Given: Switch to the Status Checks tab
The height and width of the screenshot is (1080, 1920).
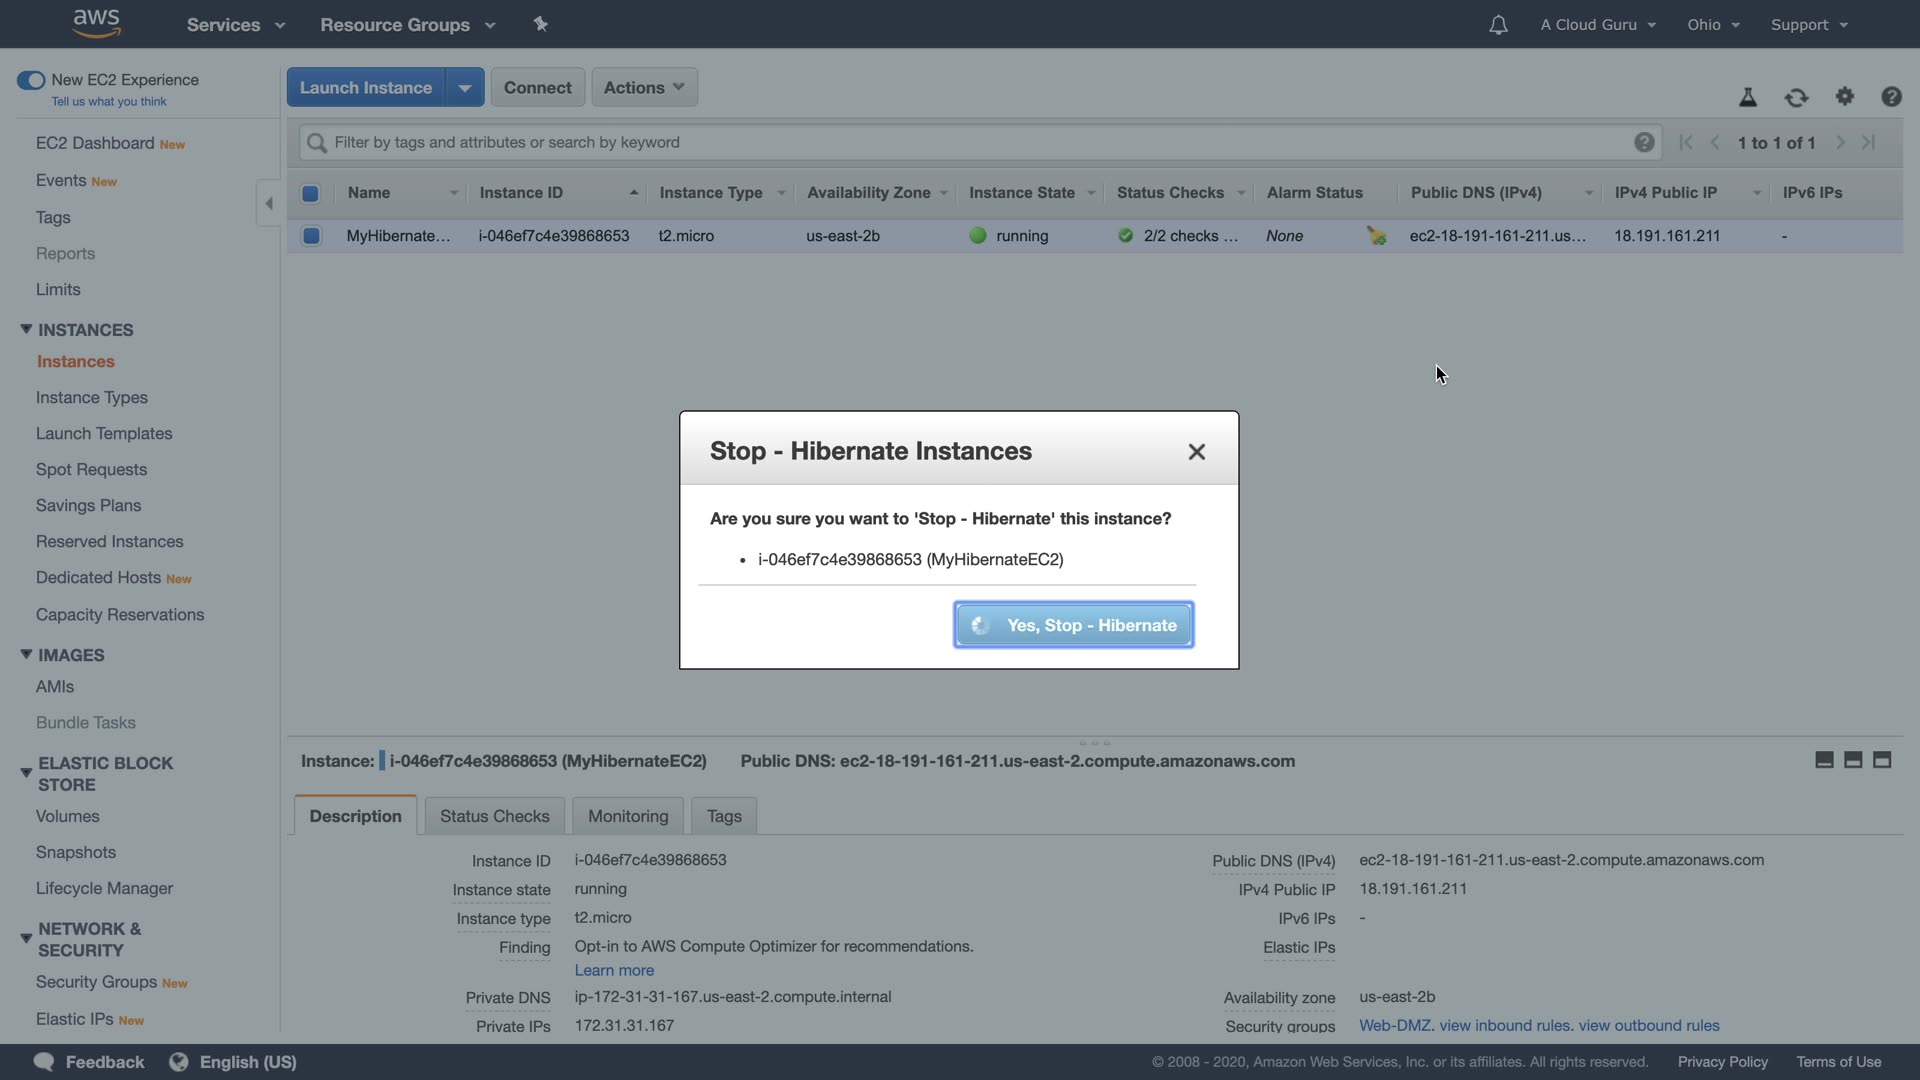Looking at the screenshot, I should click(x=494, y=816).
